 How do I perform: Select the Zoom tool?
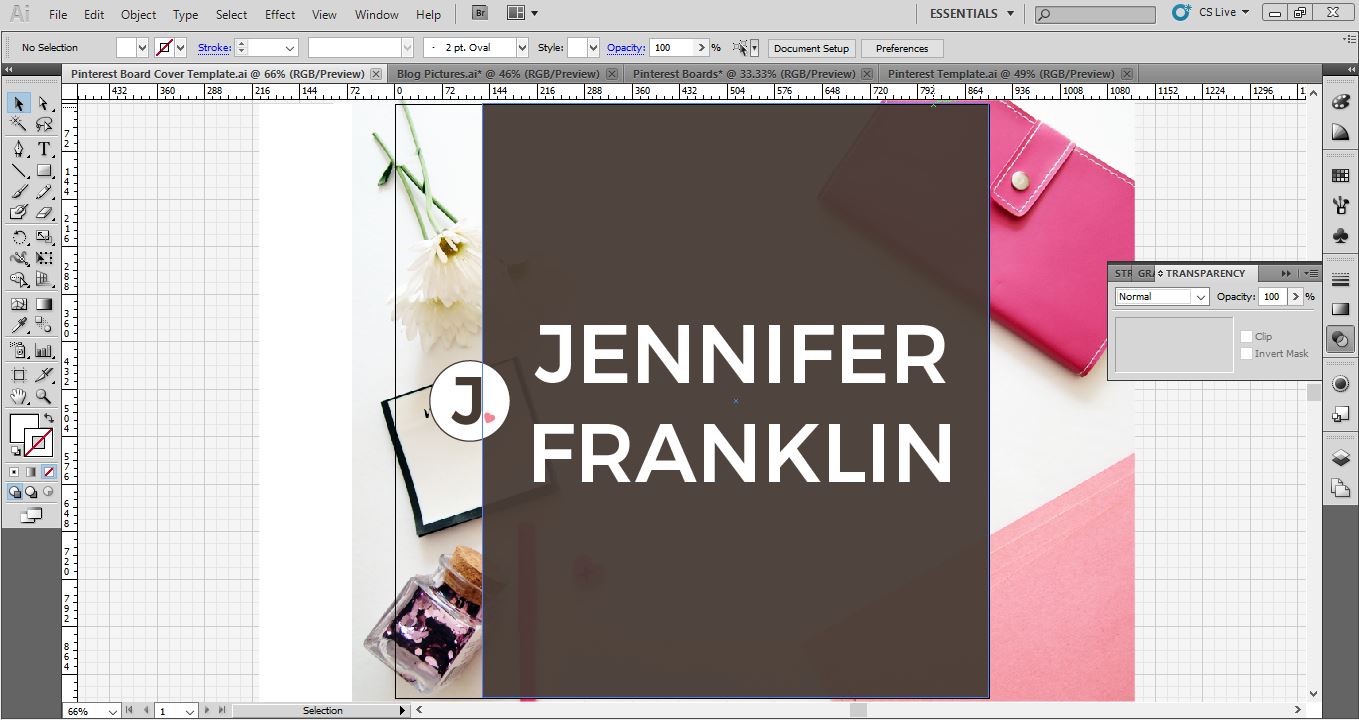(x=44, y=396)
